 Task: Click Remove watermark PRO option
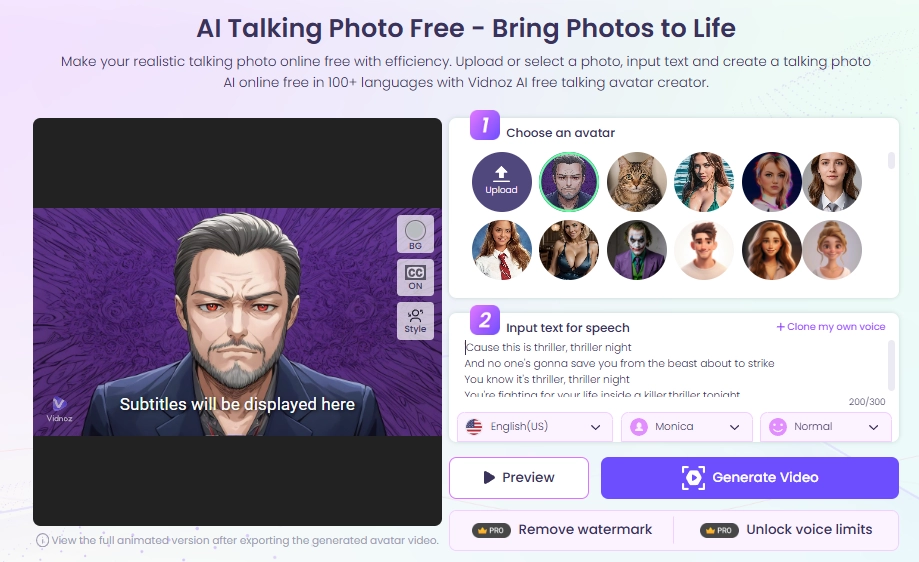(562, 530)
